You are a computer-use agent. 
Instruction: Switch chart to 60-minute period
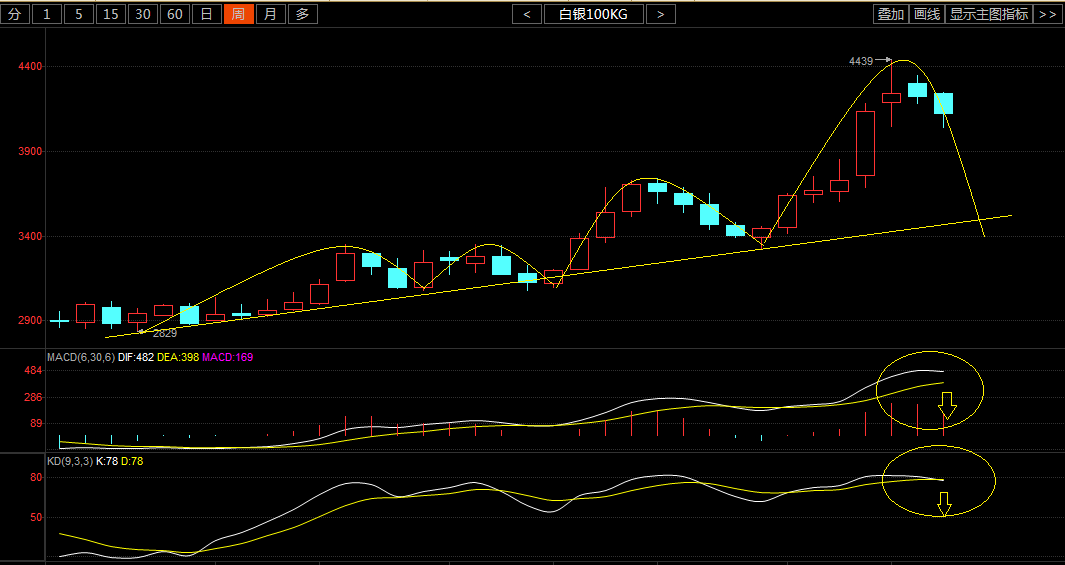(175, 14)
